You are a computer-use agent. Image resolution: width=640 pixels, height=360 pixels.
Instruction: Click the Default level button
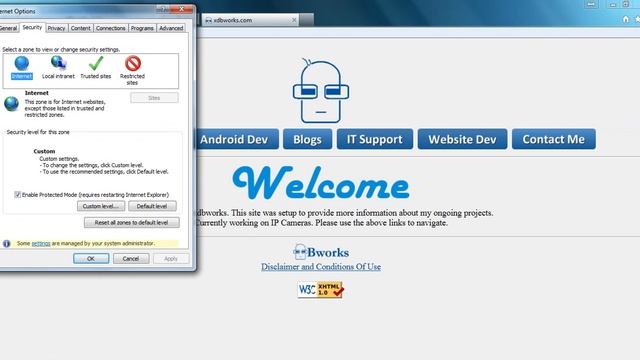(152, 206)
